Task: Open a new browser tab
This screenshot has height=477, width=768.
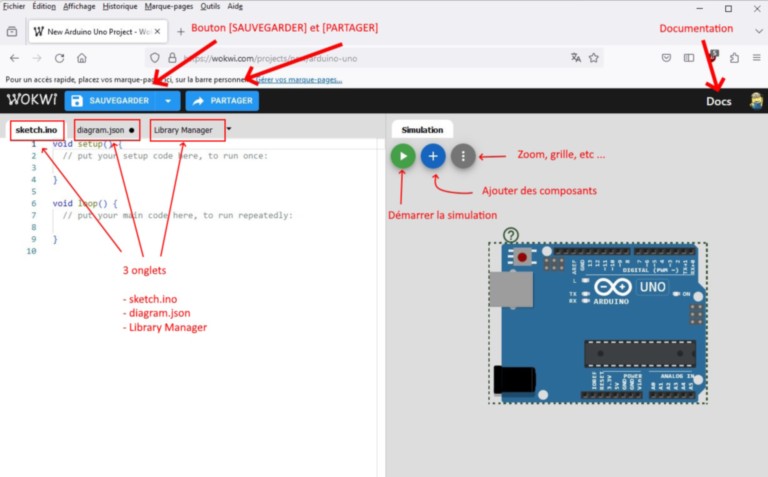Action: (x=181, y=31)
